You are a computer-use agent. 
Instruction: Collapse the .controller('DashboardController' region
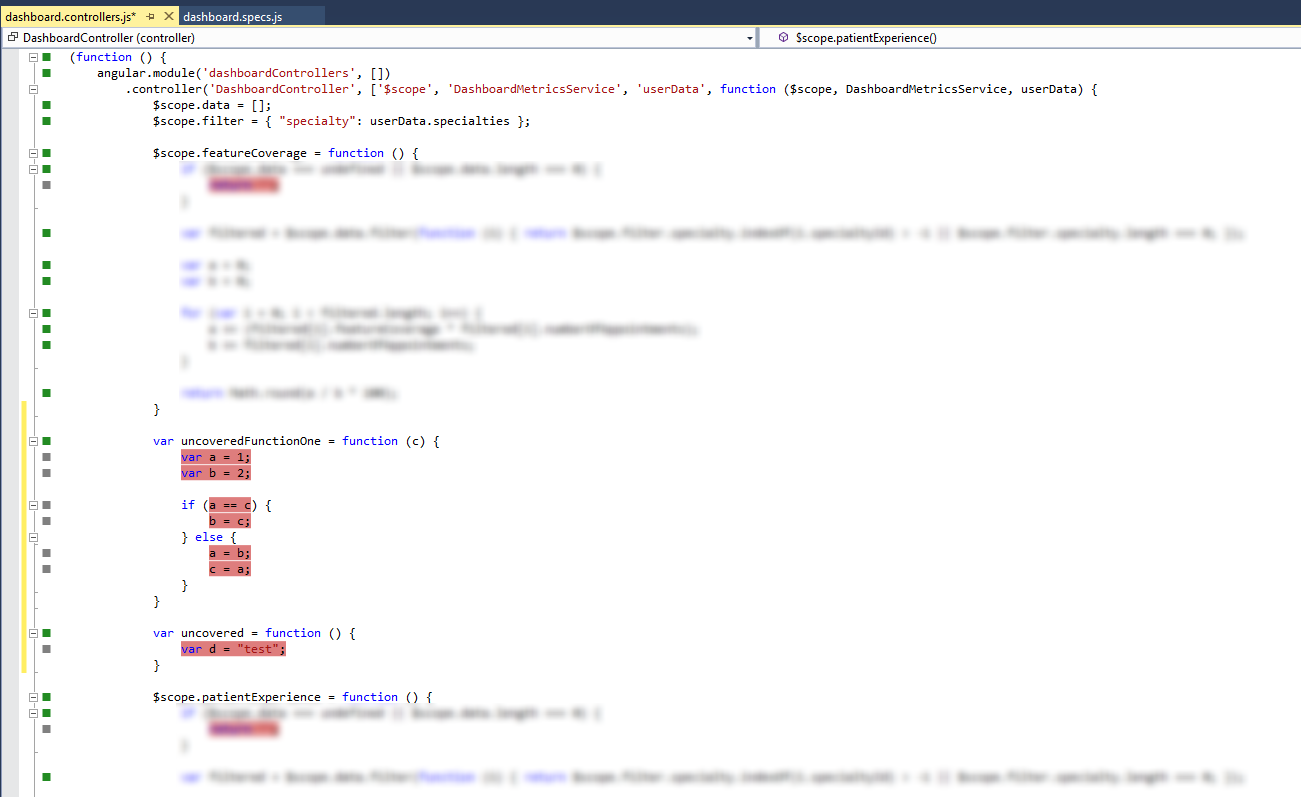pos(33,89)
